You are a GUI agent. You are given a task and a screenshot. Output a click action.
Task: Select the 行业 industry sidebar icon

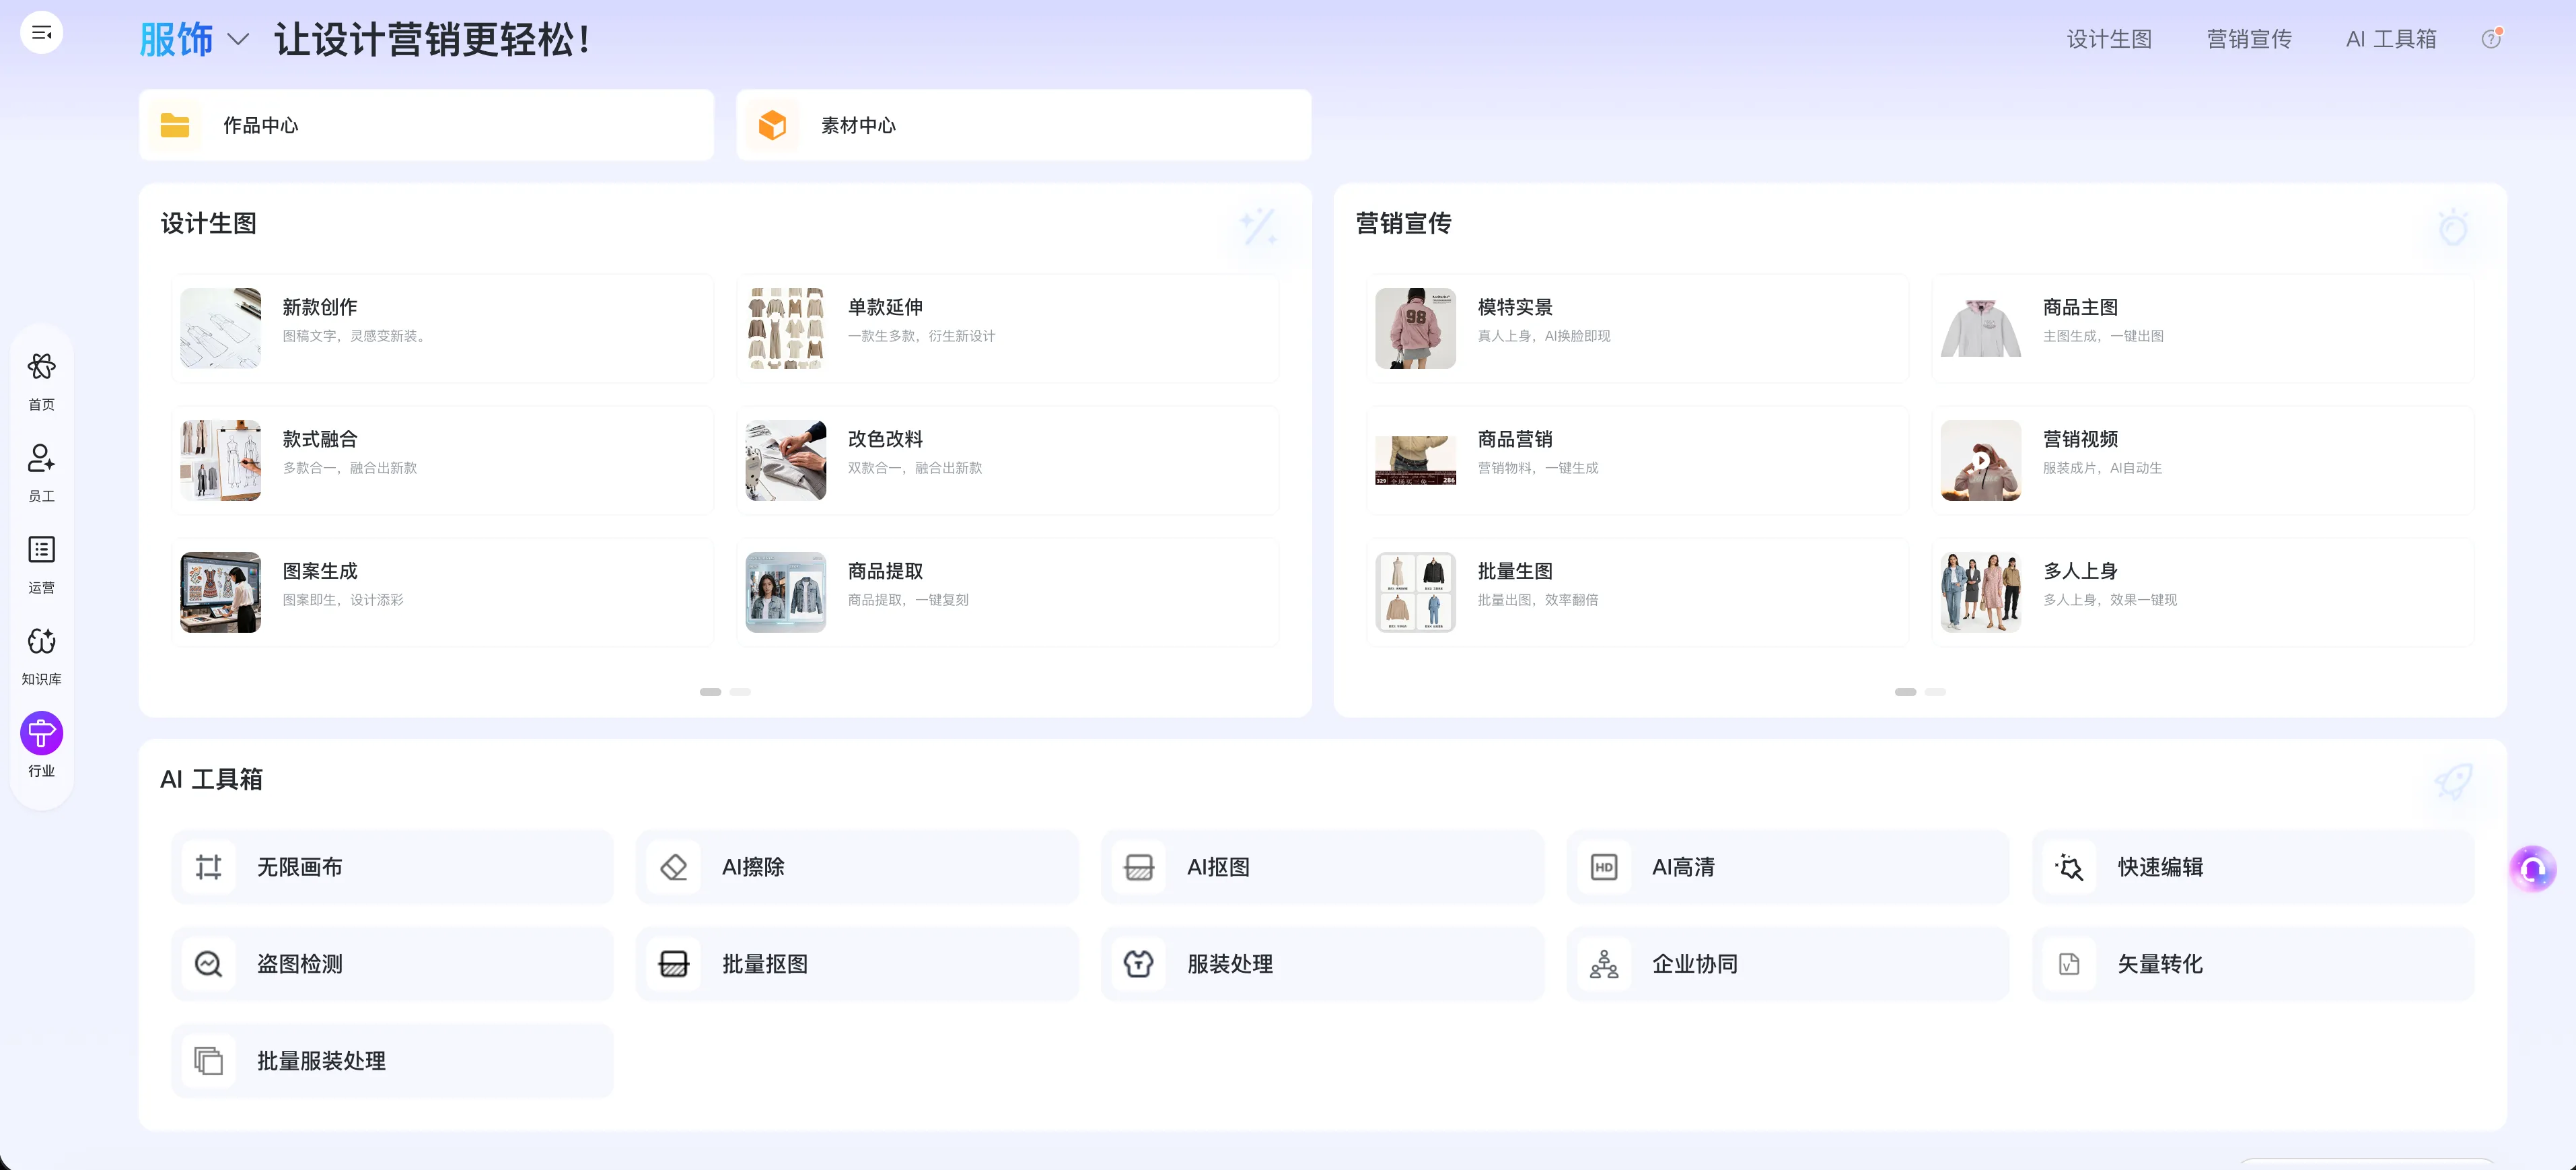(x=41, y=734)
